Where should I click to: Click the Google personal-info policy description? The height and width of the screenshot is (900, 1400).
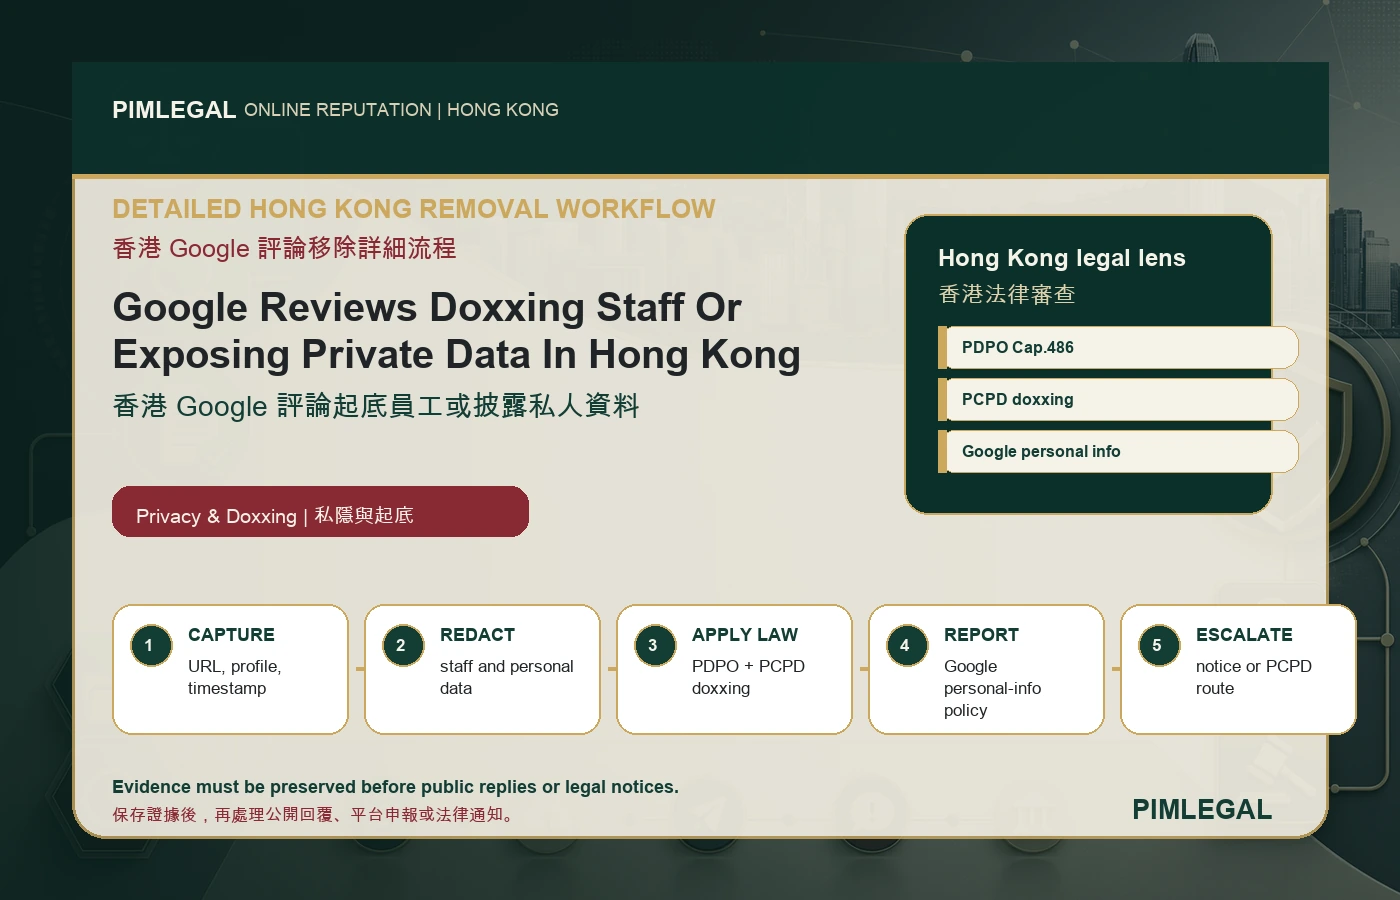pos(992,688)
